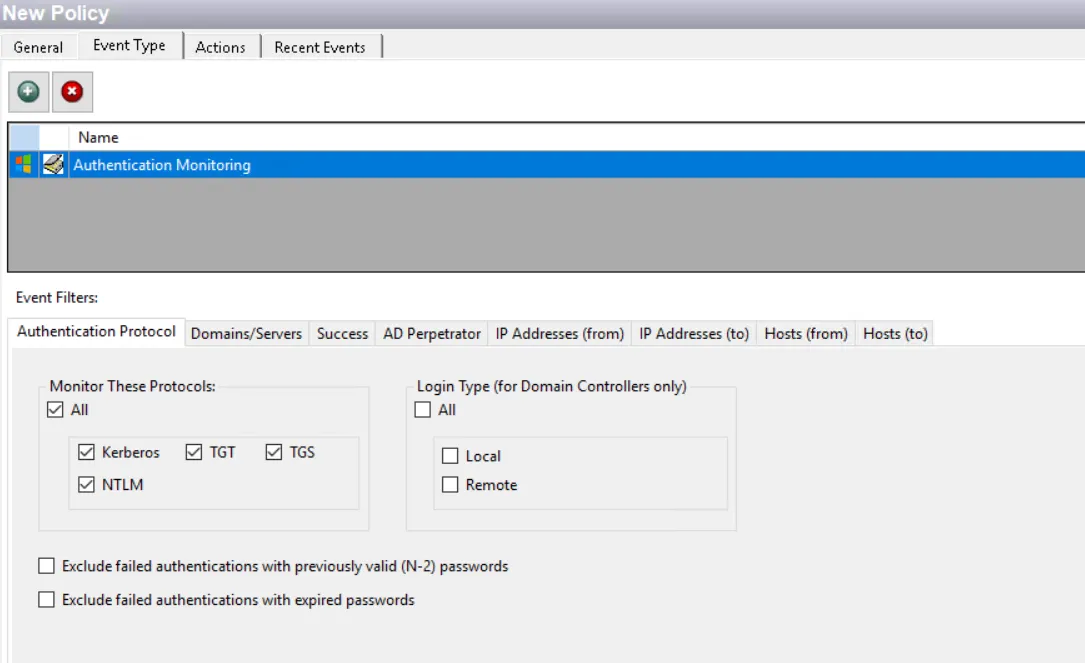
Task: Click the book icon beside Authentication Monitoring
Action: pyautogui.click(x=53, y=164)
